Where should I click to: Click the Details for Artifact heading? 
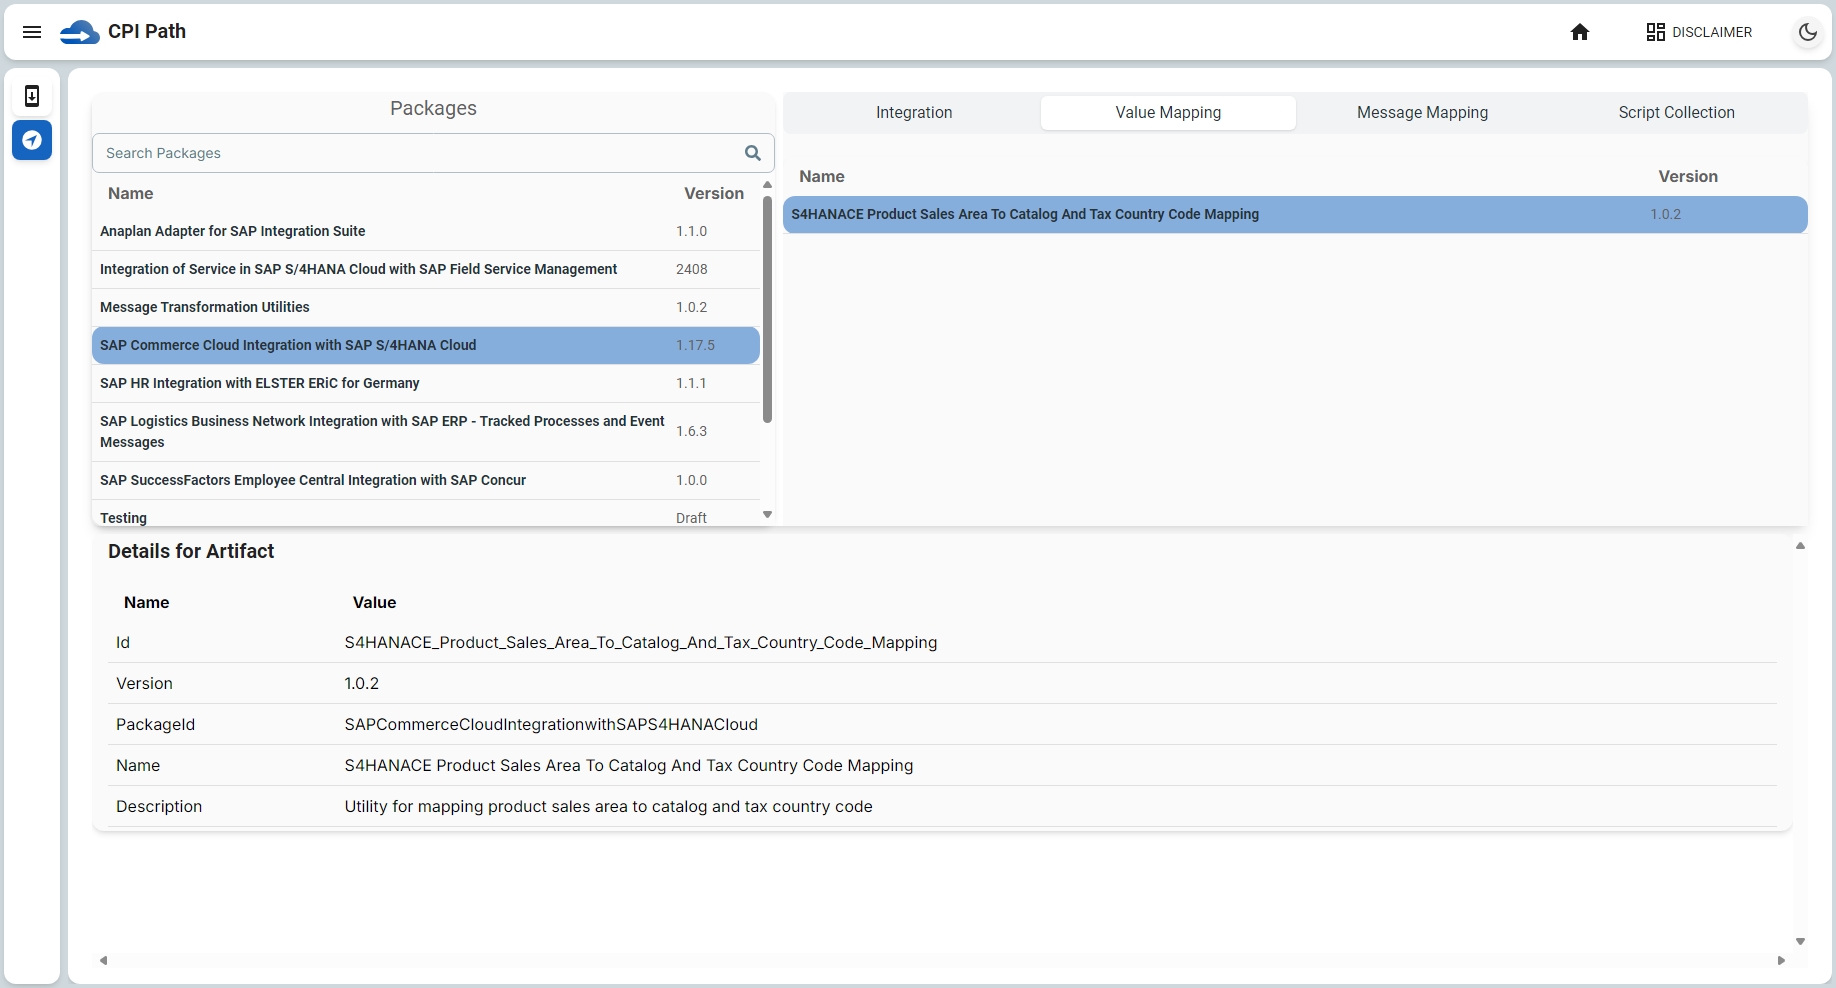pos(191,551)
